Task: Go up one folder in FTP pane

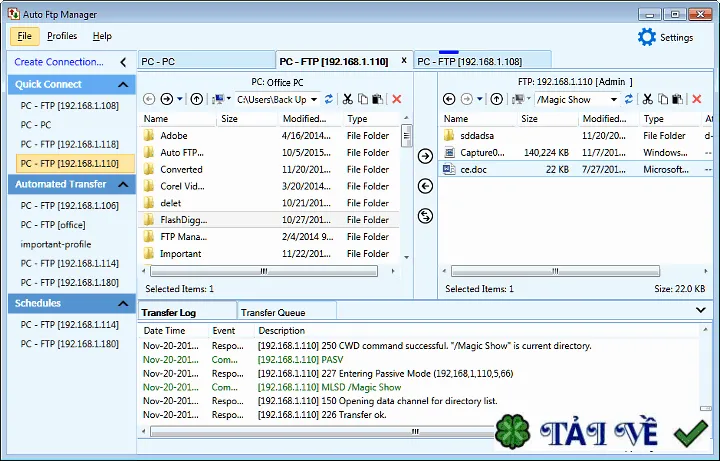Action: pos(496,99)
